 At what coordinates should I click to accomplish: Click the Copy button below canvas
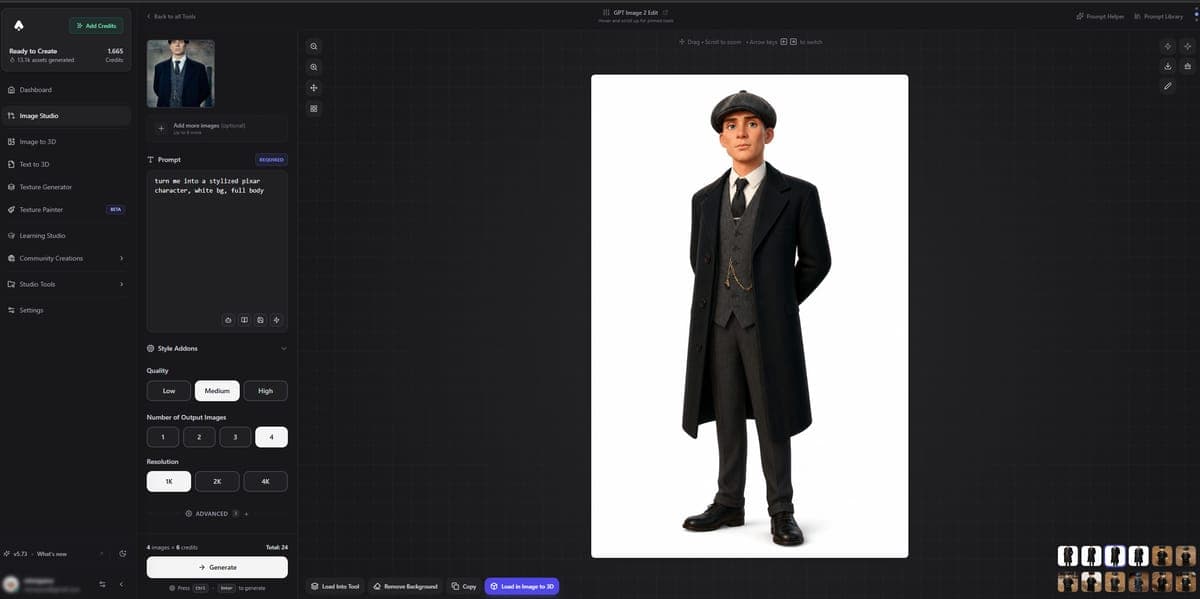(463, 586)
